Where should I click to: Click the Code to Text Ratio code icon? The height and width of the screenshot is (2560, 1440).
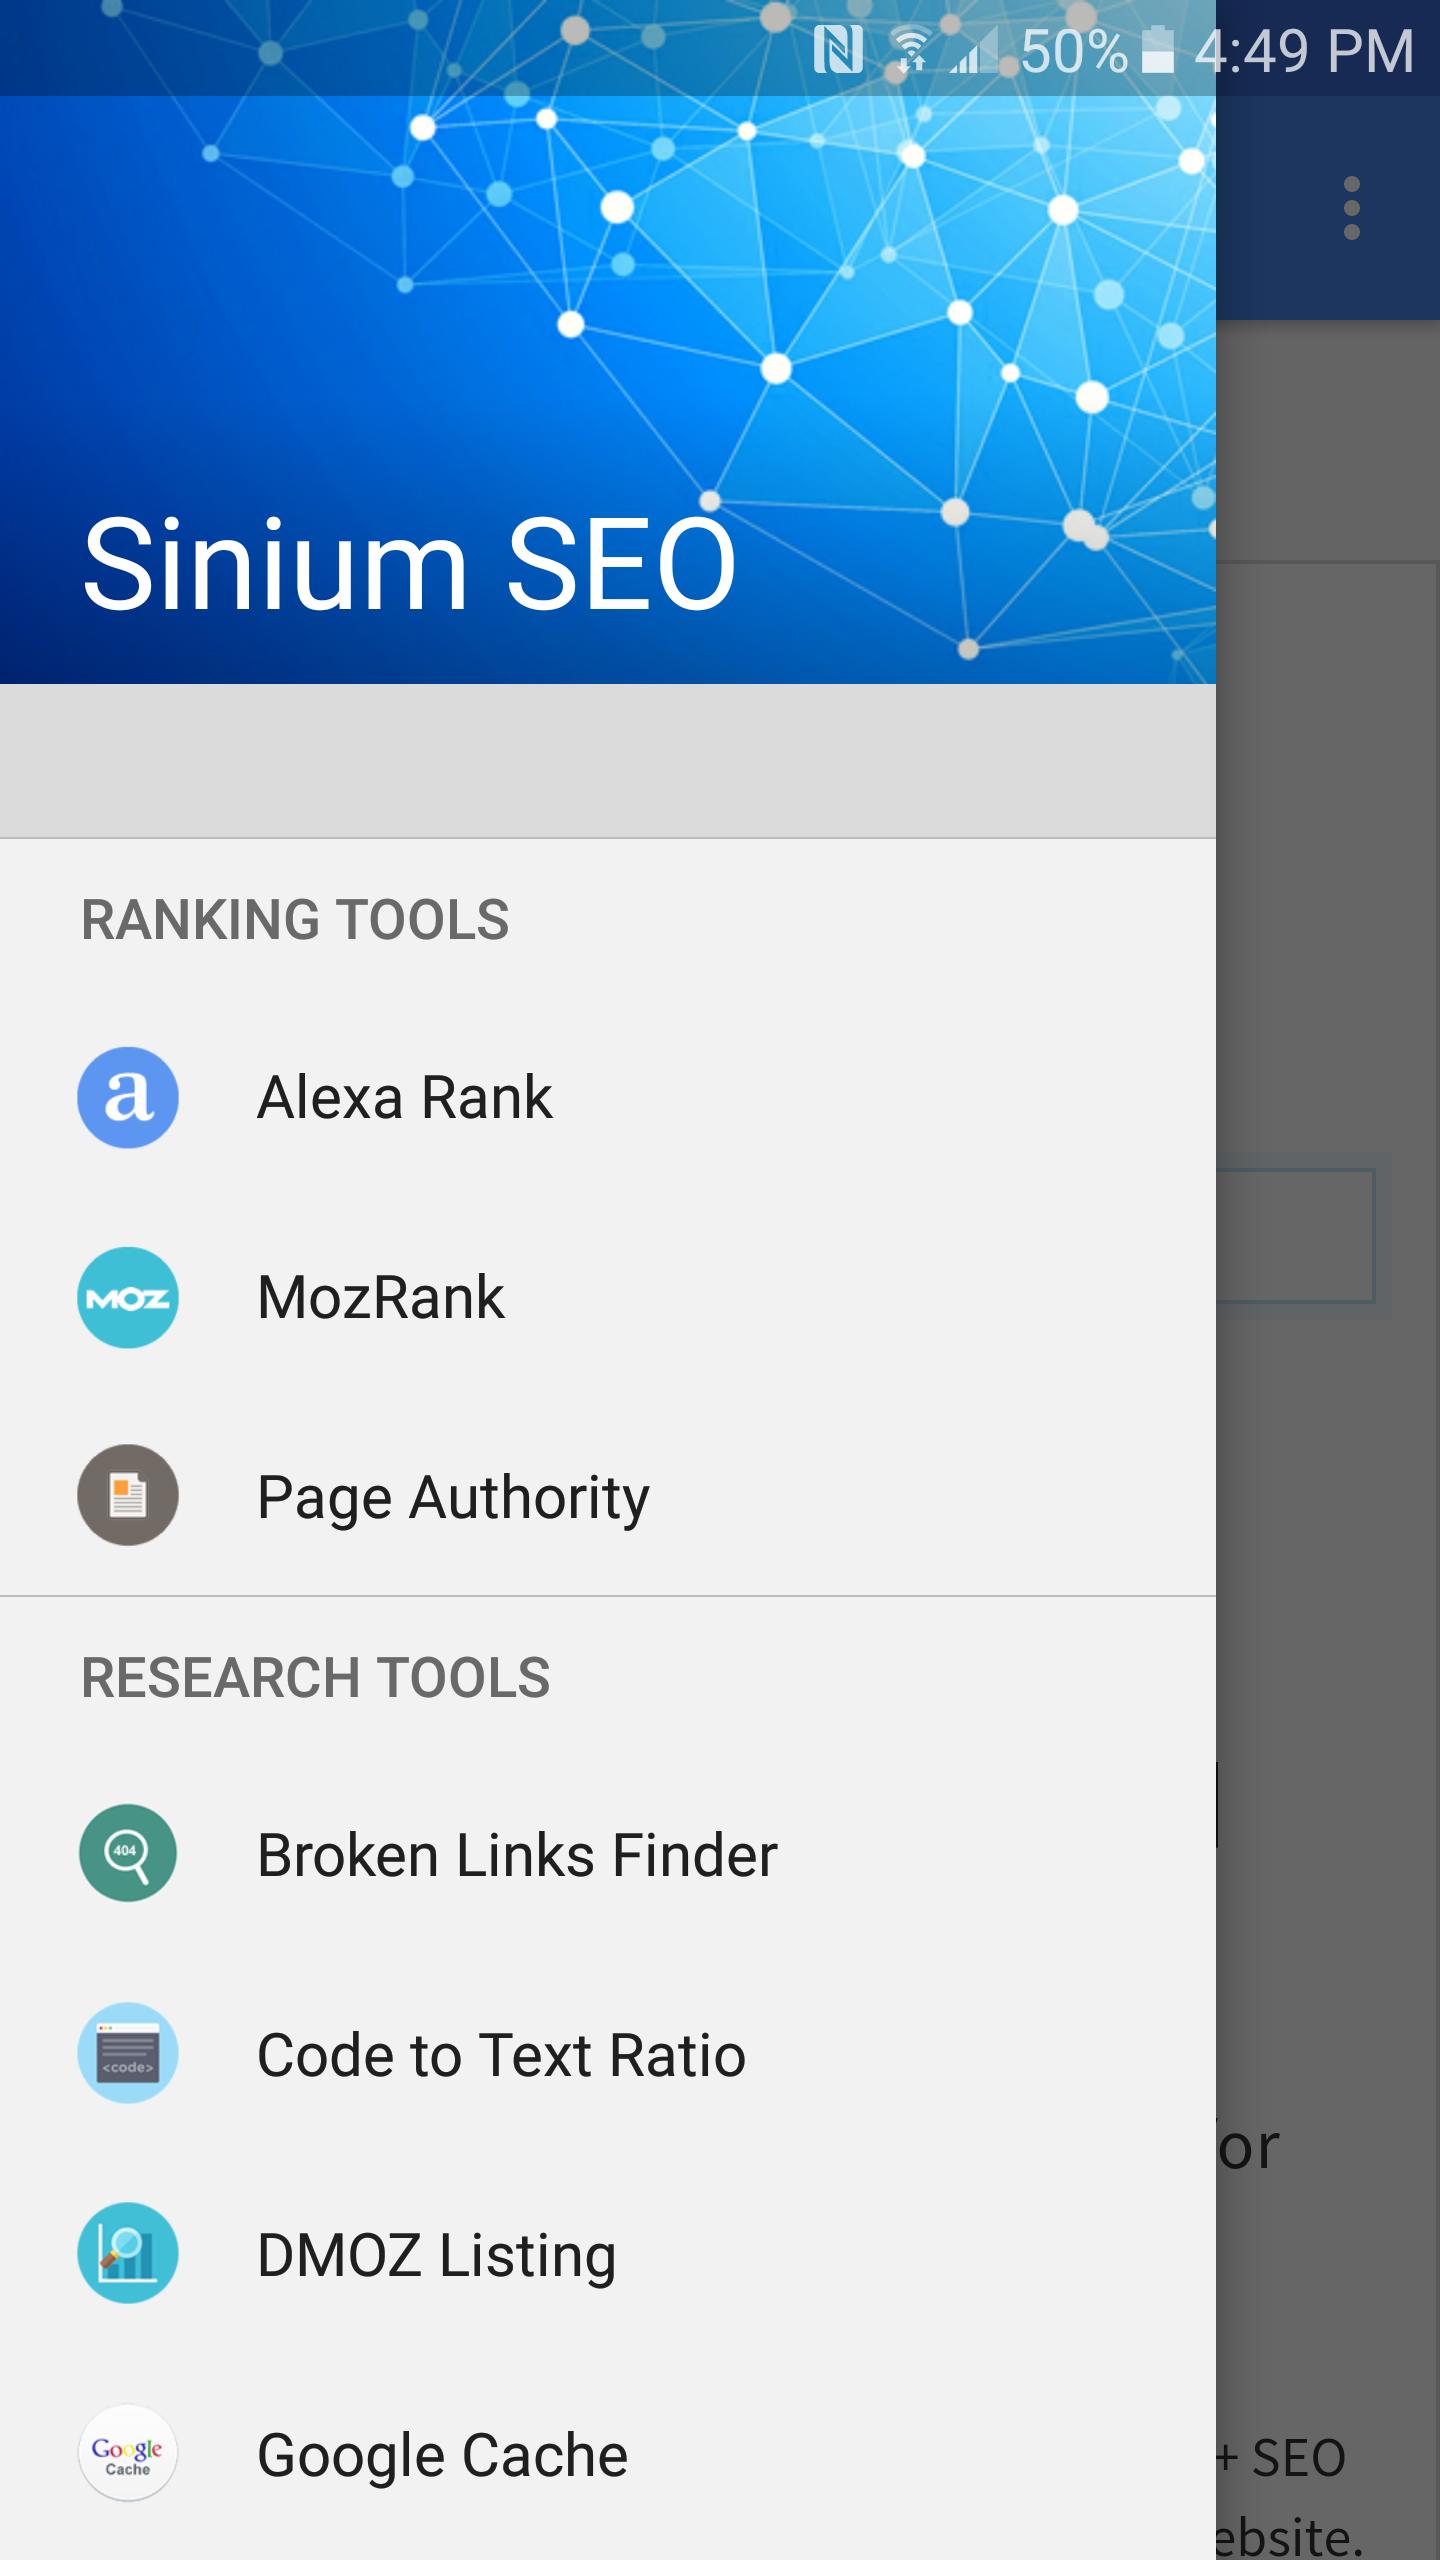click(x=128, y=2054)
